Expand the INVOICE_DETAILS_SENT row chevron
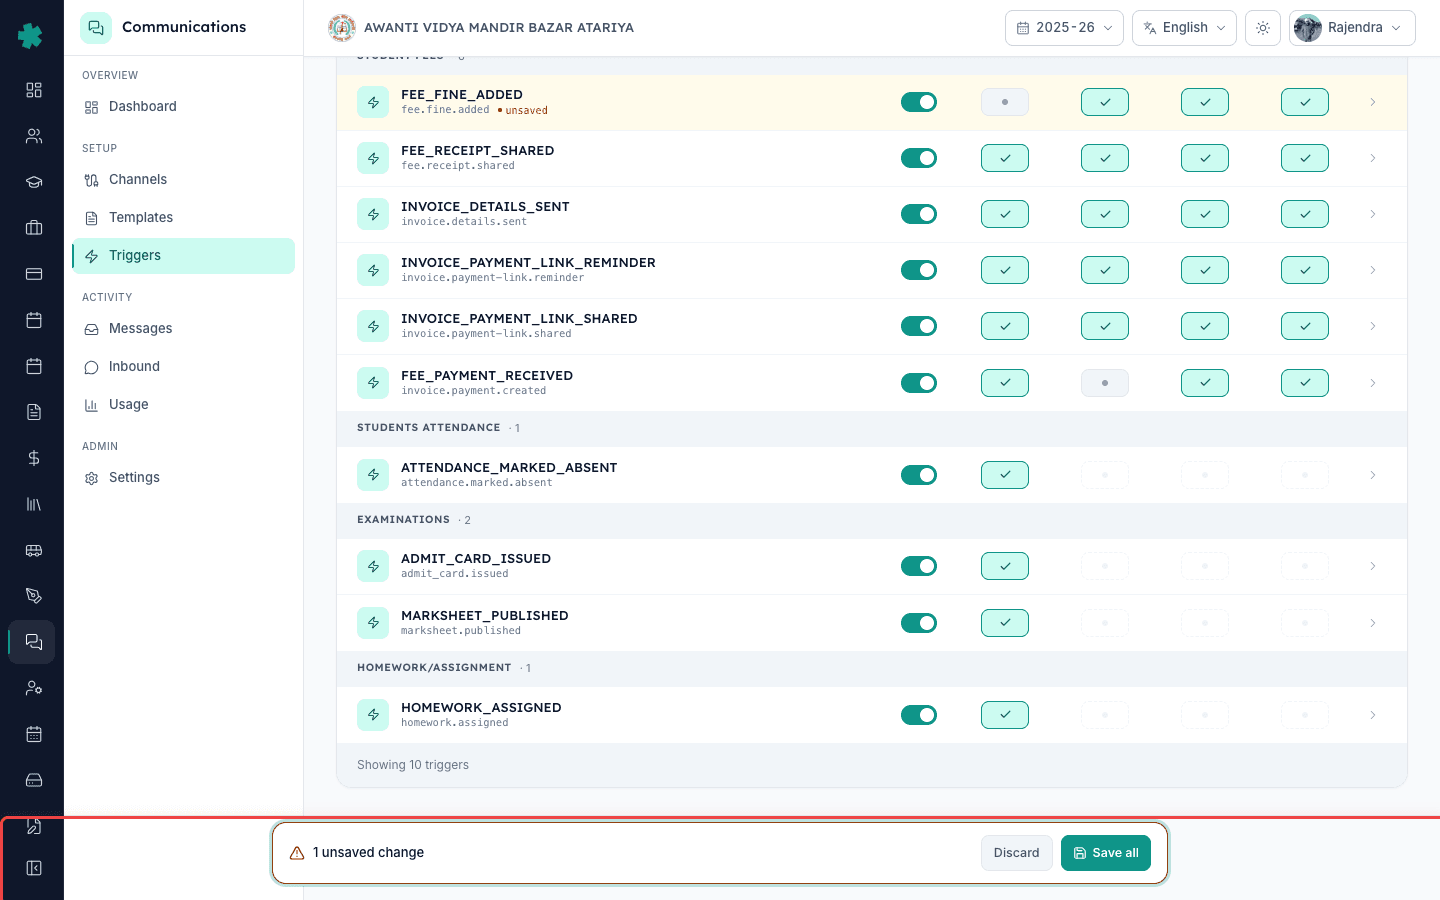The image size is (1440, 900). [x=1373, y=214]
